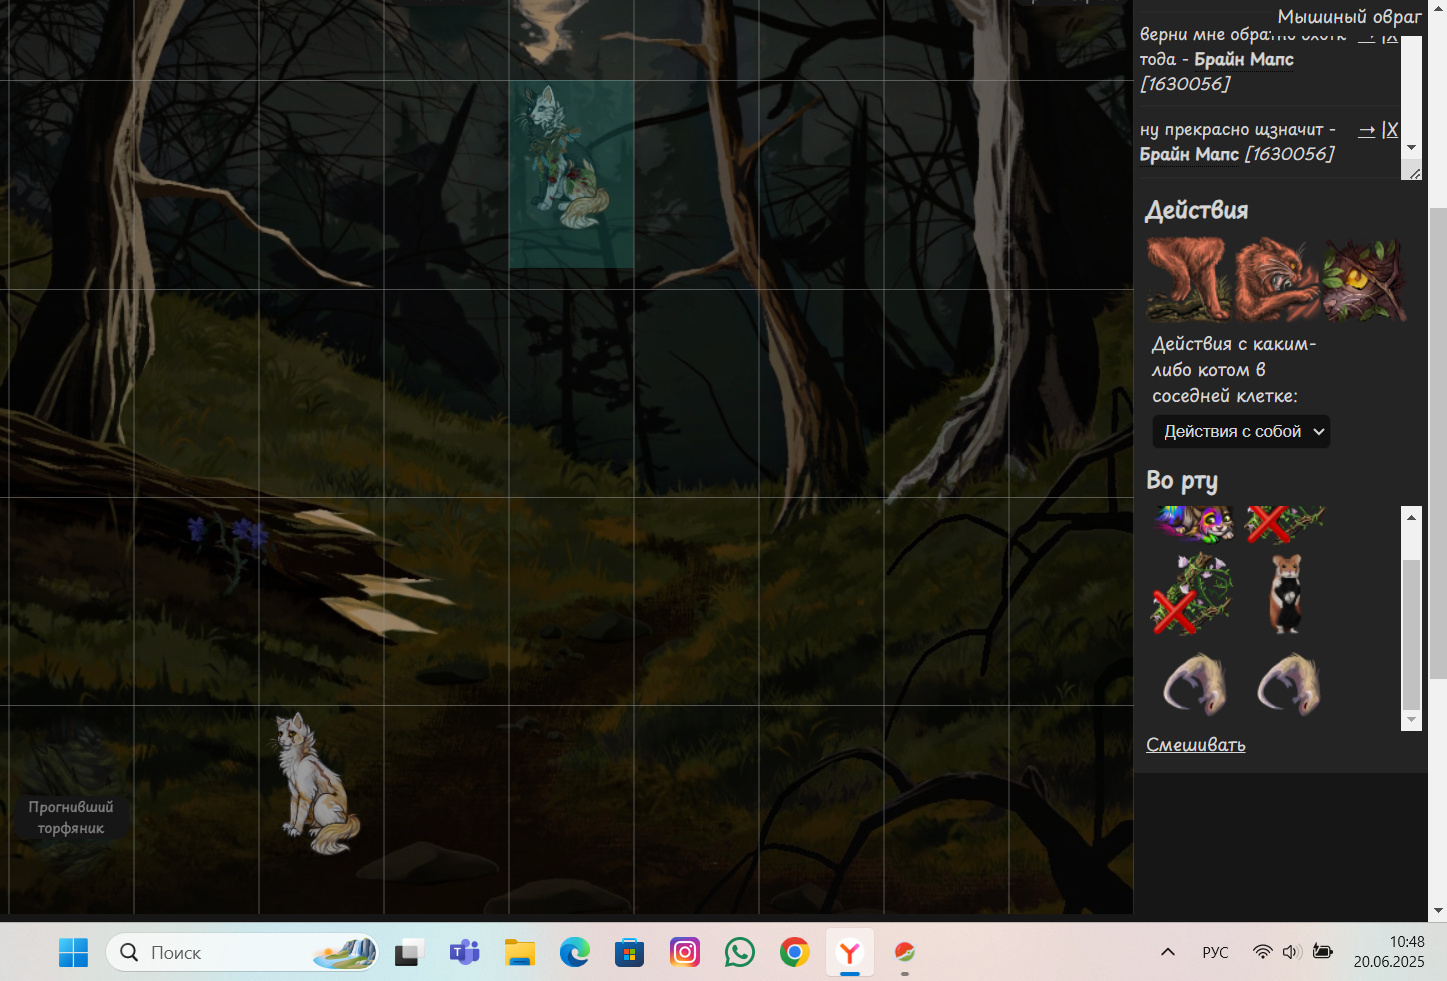The height and width of the screenshot is (981, 1447).
Task: Open Брайн Мапс name in 'верни мне' message
Action: (1244, 59)
